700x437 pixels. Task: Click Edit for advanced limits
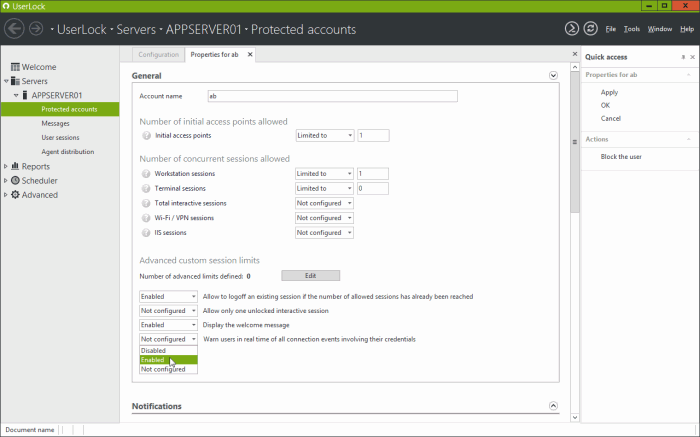click(310, 276)
